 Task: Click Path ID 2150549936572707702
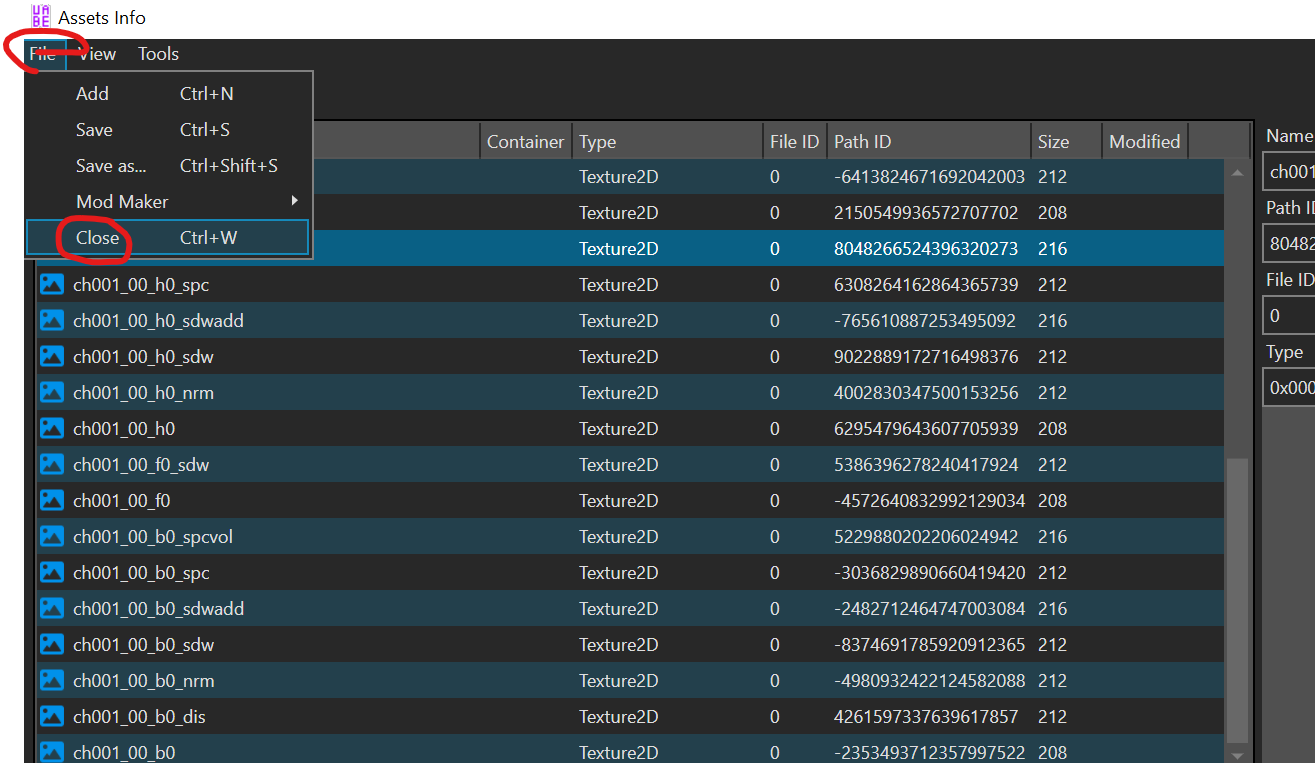click(926, 213)
